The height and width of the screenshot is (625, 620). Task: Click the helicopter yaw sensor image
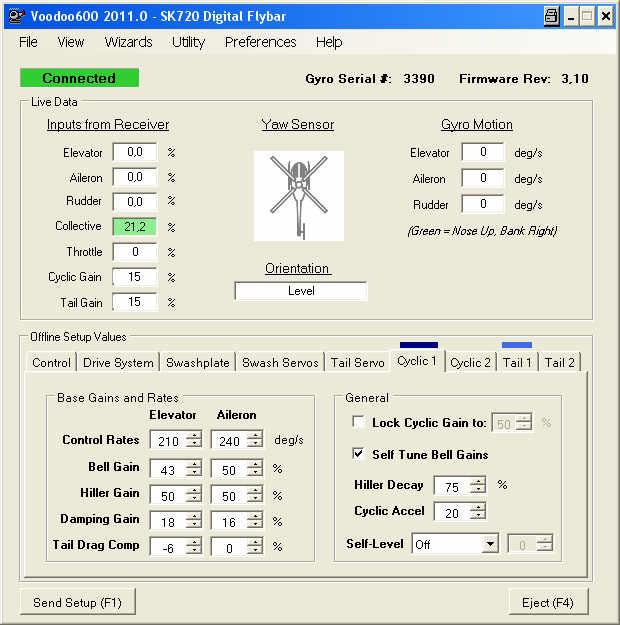click(x=299, y=196)
